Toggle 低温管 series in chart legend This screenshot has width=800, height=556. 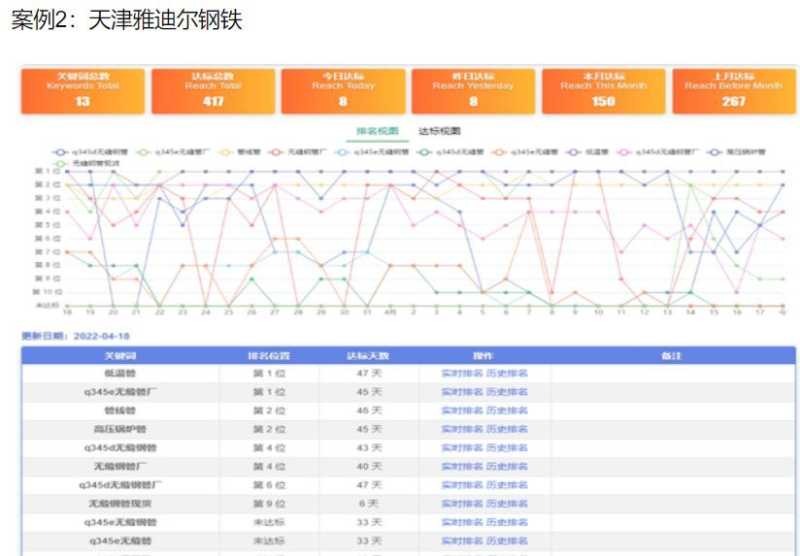click(588, 152)
